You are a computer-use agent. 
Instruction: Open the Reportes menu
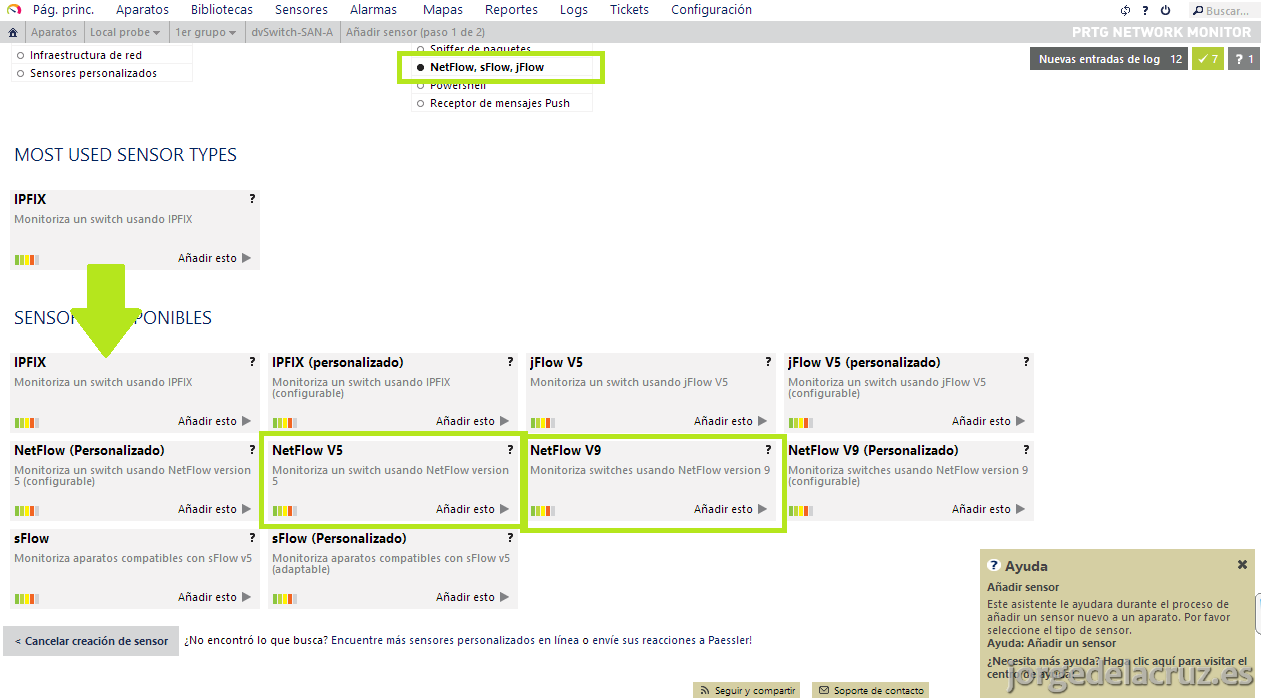tap(511, 10)
